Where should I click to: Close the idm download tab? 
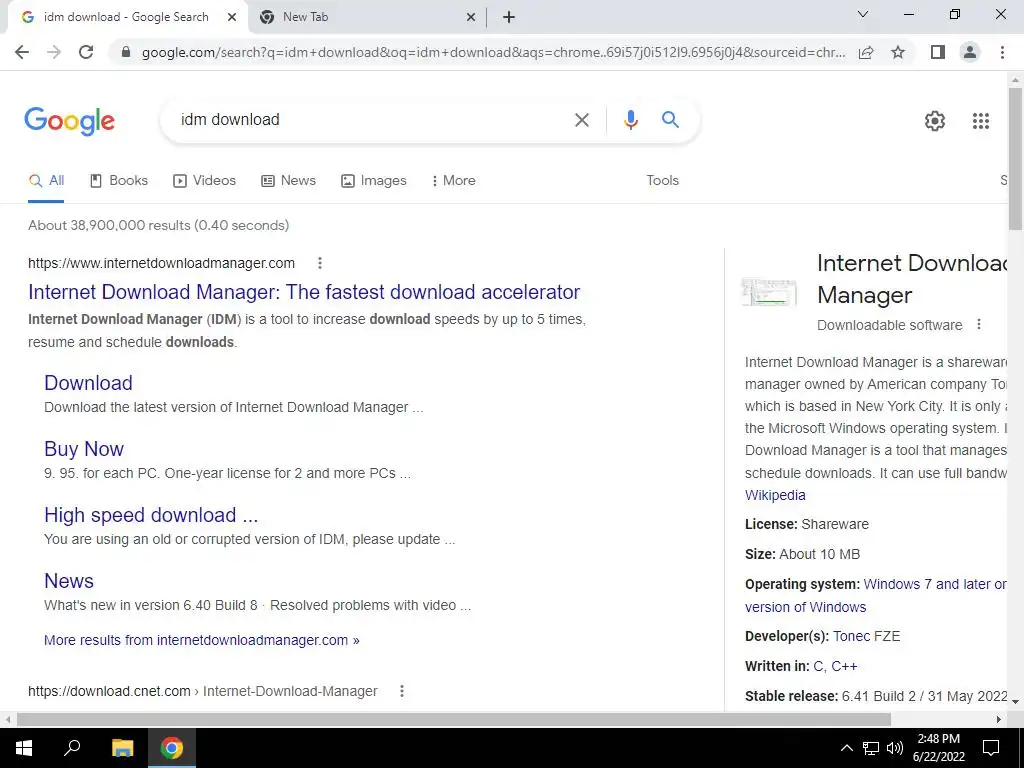point(232,17)
